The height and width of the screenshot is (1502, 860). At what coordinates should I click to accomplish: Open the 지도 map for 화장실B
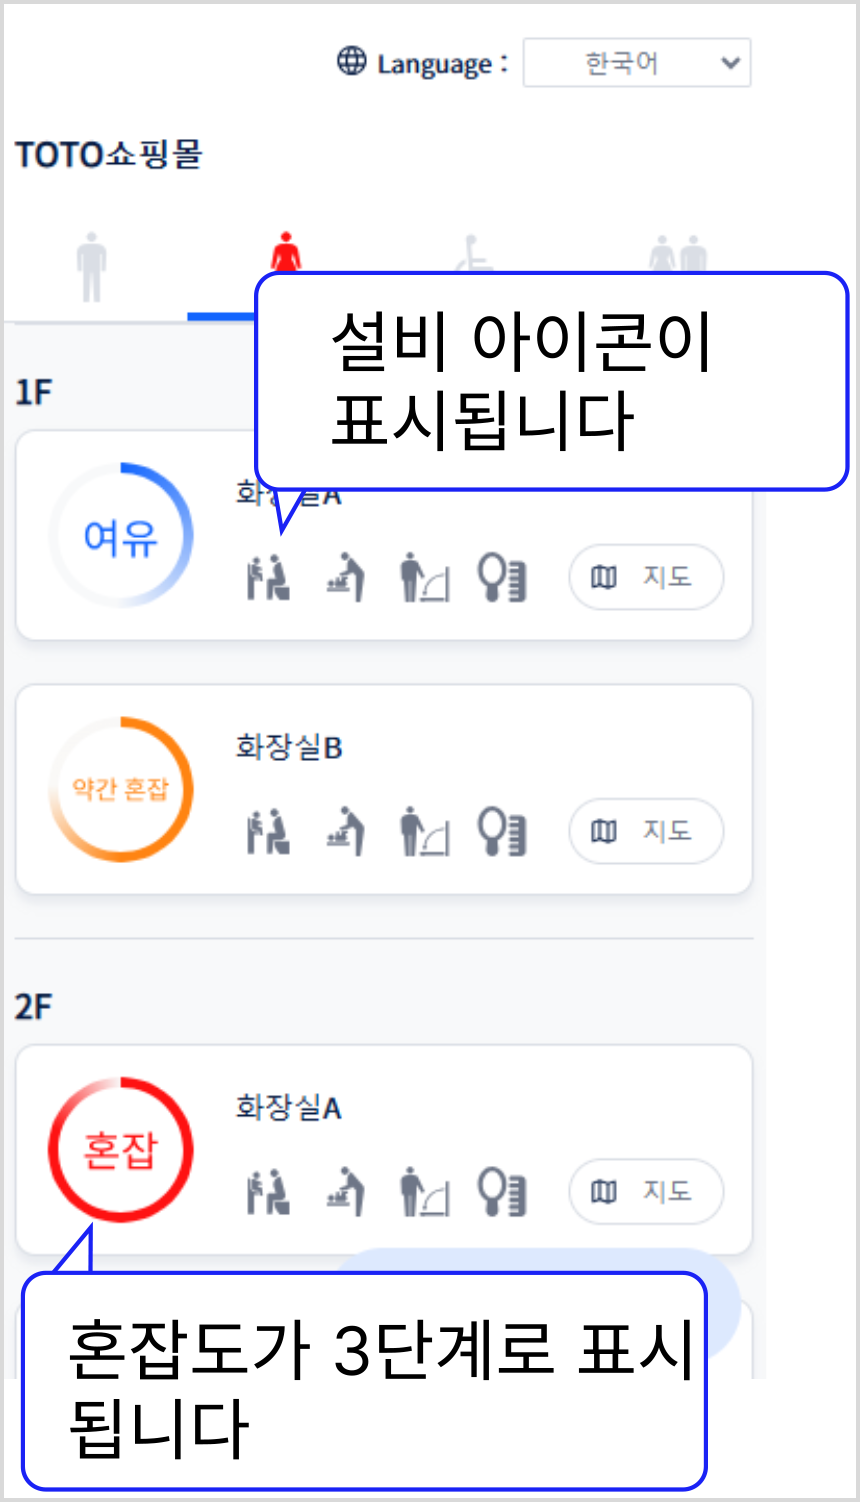coord(645,831)
